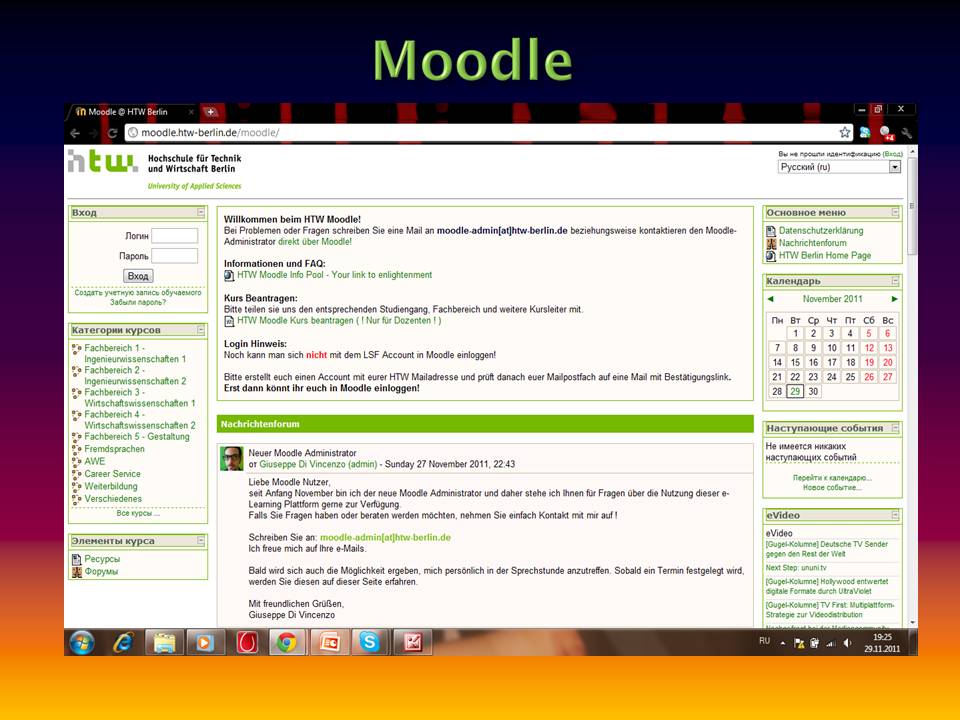This screenshot has height=720, width=960.
Task: Click the Пароль input field
Action: pos(174,256)
